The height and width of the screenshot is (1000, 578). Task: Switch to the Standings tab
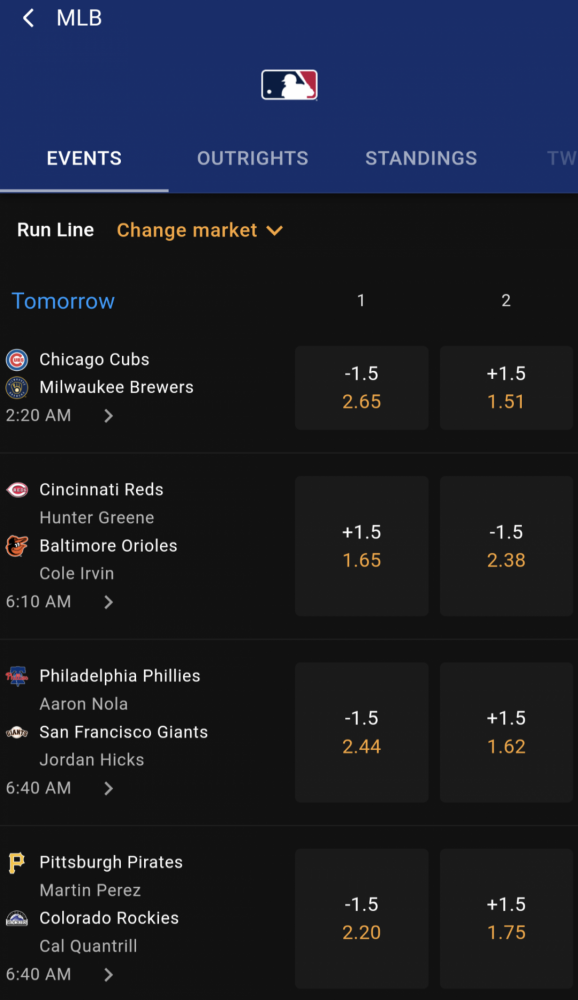coord(421,158)
